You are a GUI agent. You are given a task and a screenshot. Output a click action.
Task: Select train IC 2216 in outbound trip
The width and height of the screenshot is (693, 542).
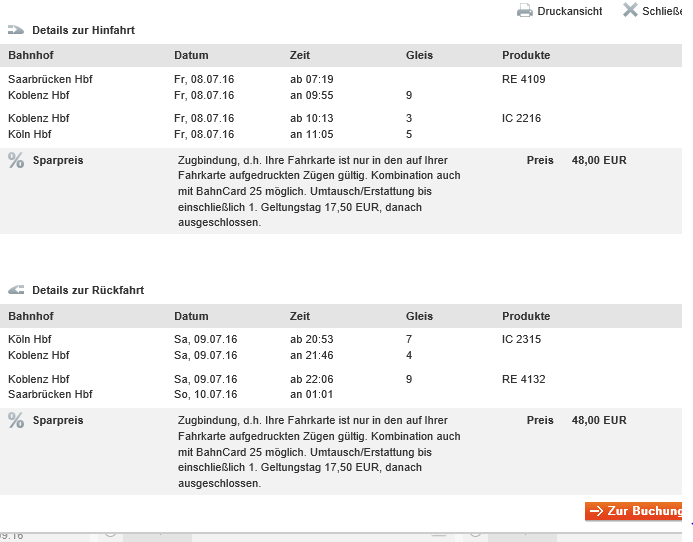(521, 118)
